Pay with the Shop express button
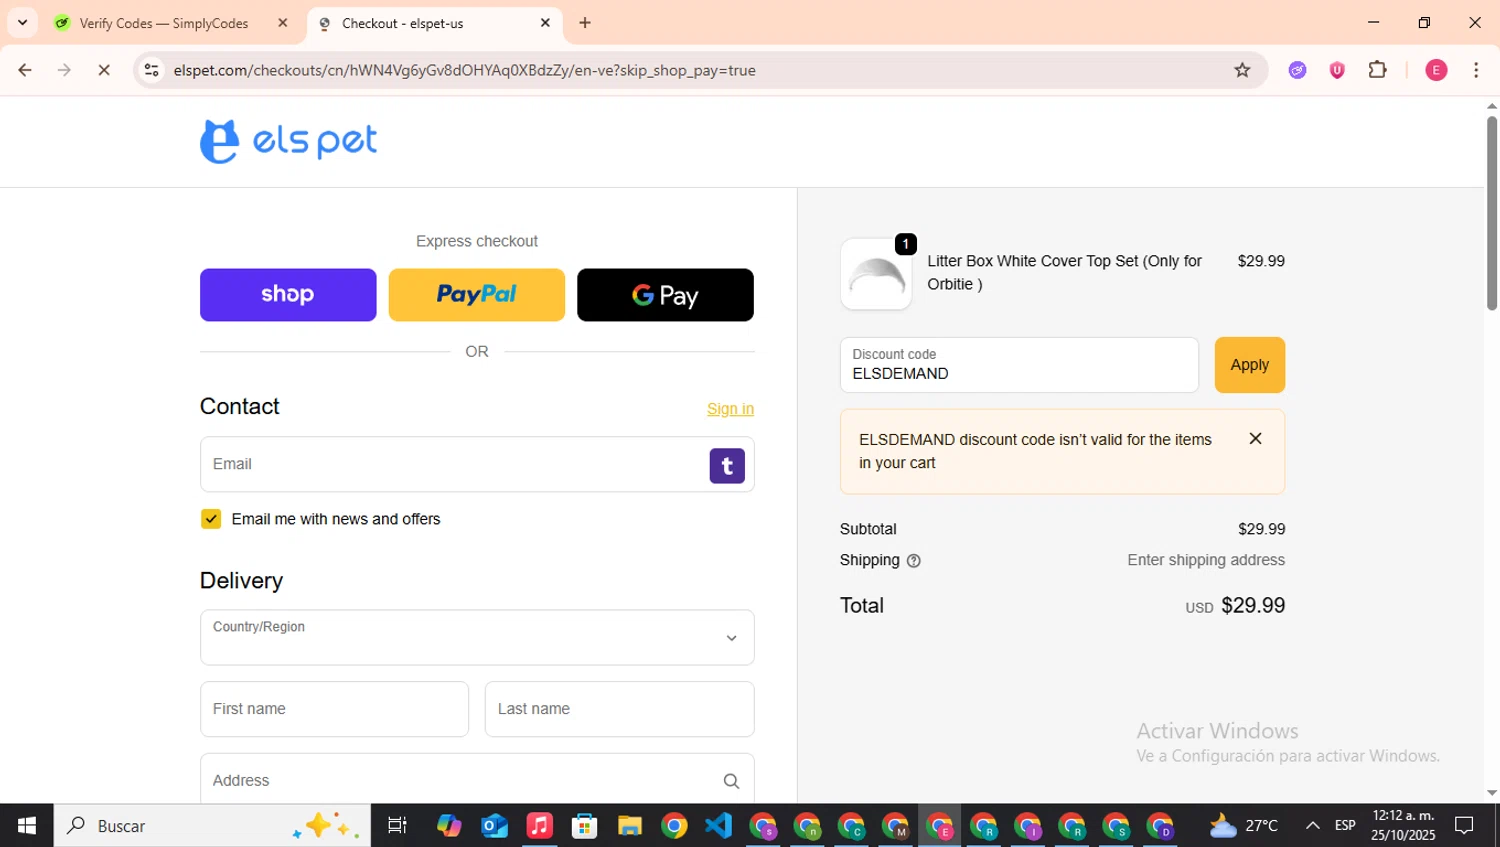Screen dimensions: 1500x847 (288, 295)
